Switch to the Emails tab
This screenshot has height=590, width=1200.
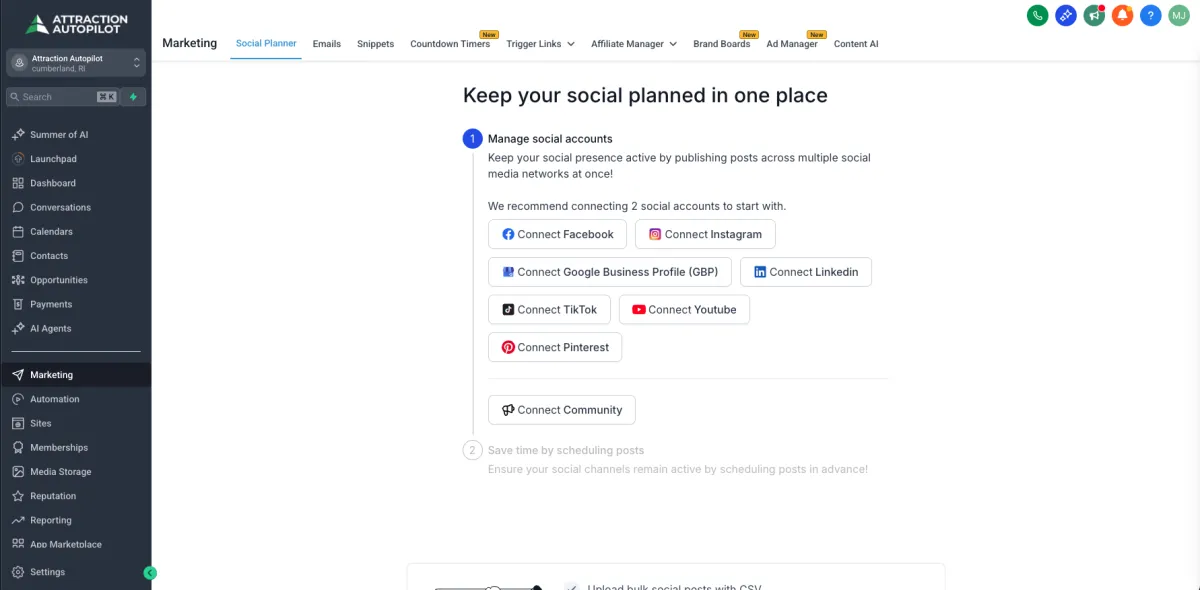[x=327, y=44]
